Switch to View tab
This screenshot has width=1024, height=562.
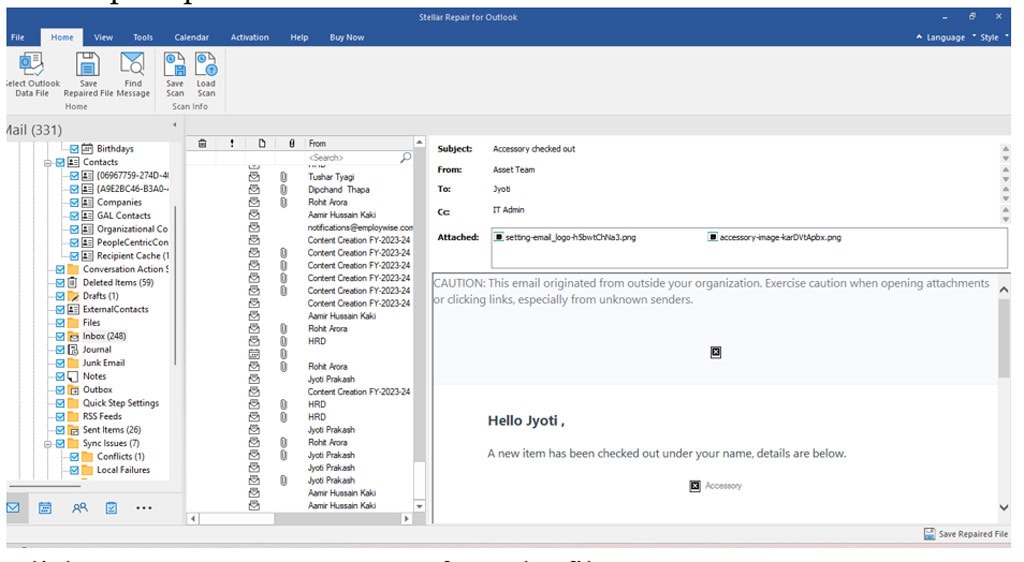coord(103,37)
